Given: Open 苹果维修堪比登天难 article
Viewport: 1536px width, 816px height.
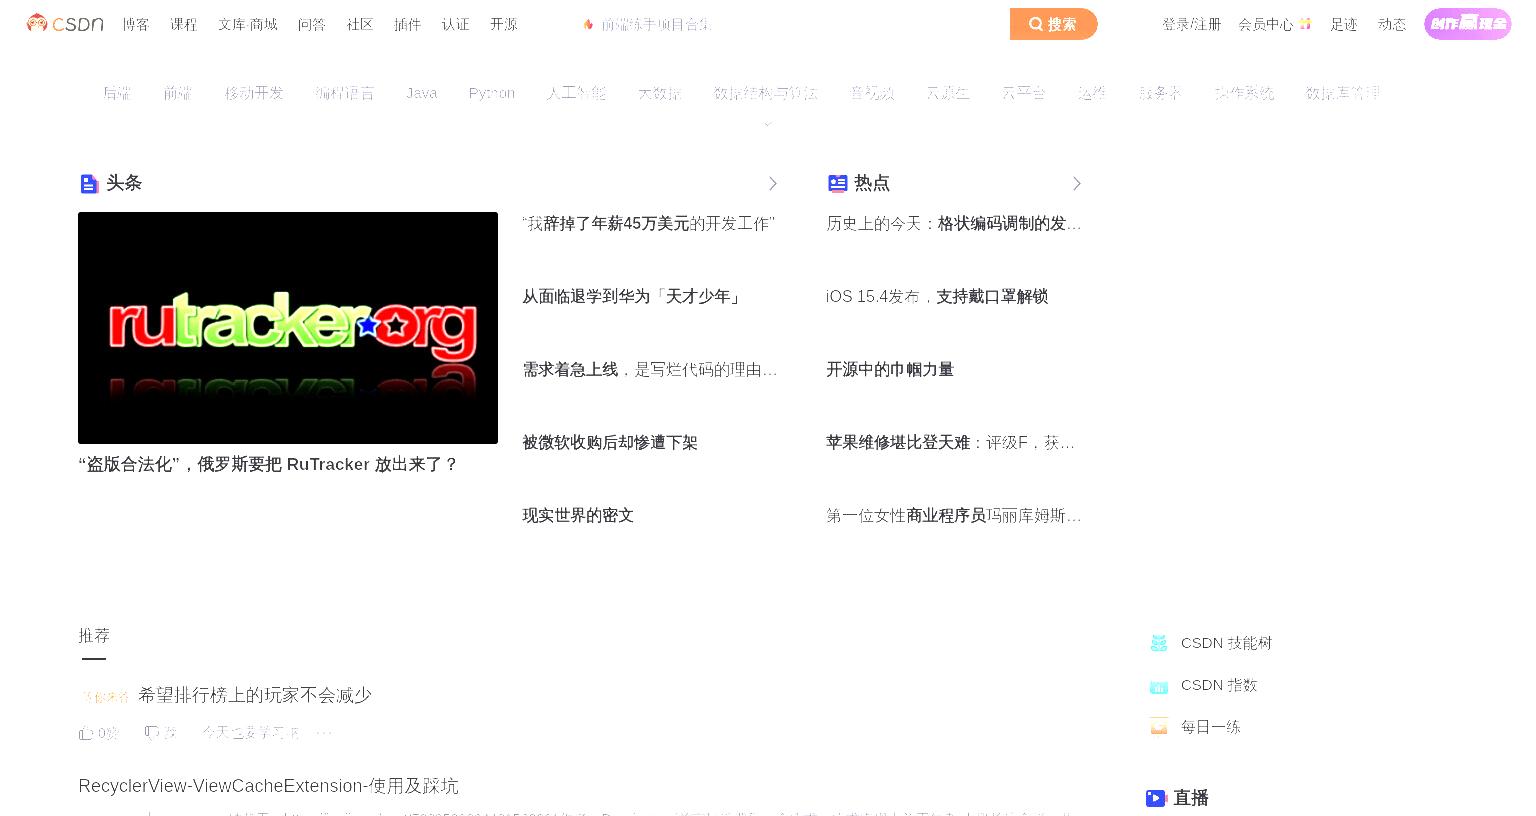Looking at the screenshot, I should (951, 443).
